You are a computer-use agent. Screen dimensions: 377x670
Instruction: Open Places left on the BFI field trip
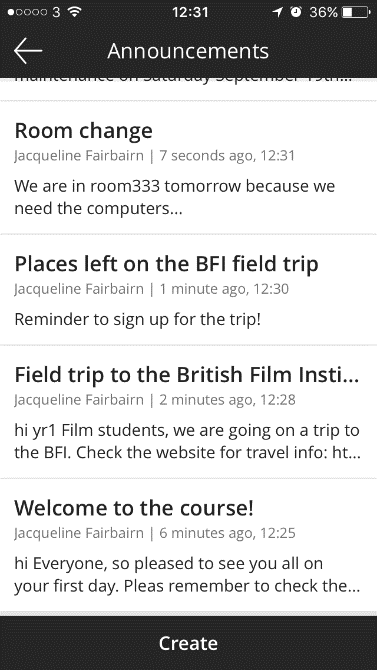(x=188, y=290)
